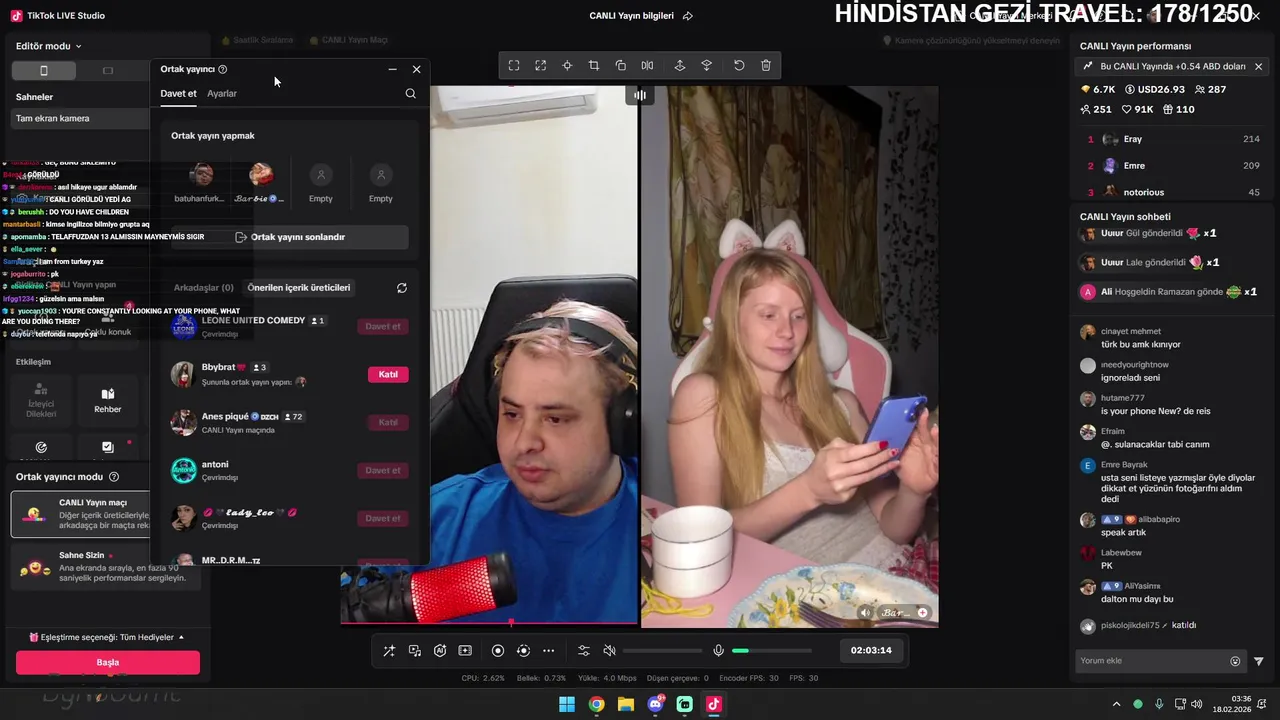The height and width of the screenshot is (720, 1280).
Task: Start recording with the record circle icon
Action: pos(498,650)
